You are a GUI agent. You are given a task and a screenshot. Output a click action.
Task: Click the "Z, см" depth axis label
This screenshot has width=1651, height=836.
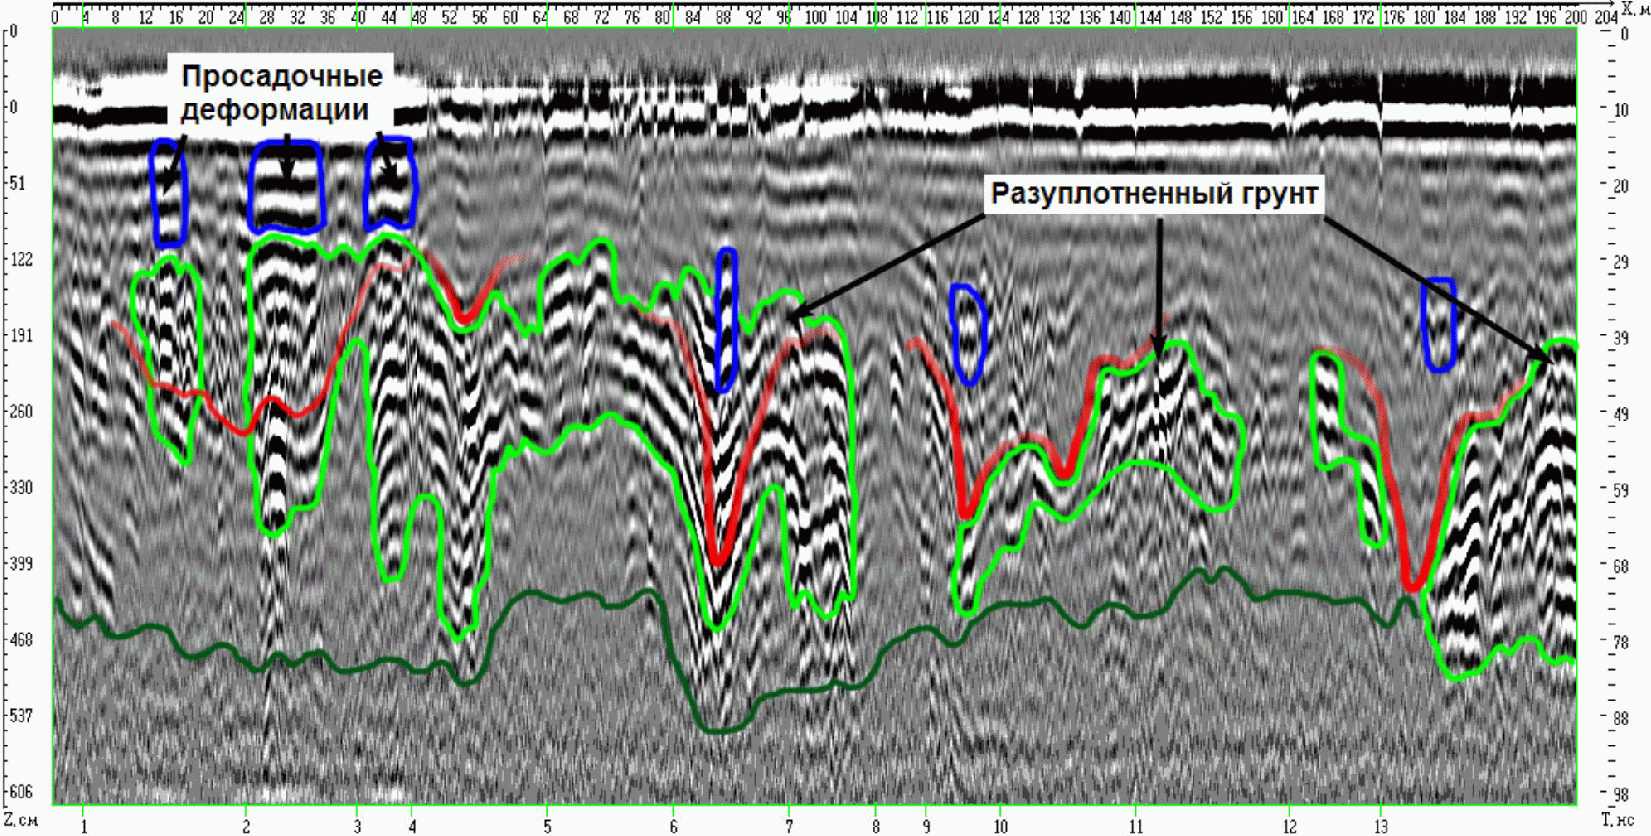click(x=20, y=819)
